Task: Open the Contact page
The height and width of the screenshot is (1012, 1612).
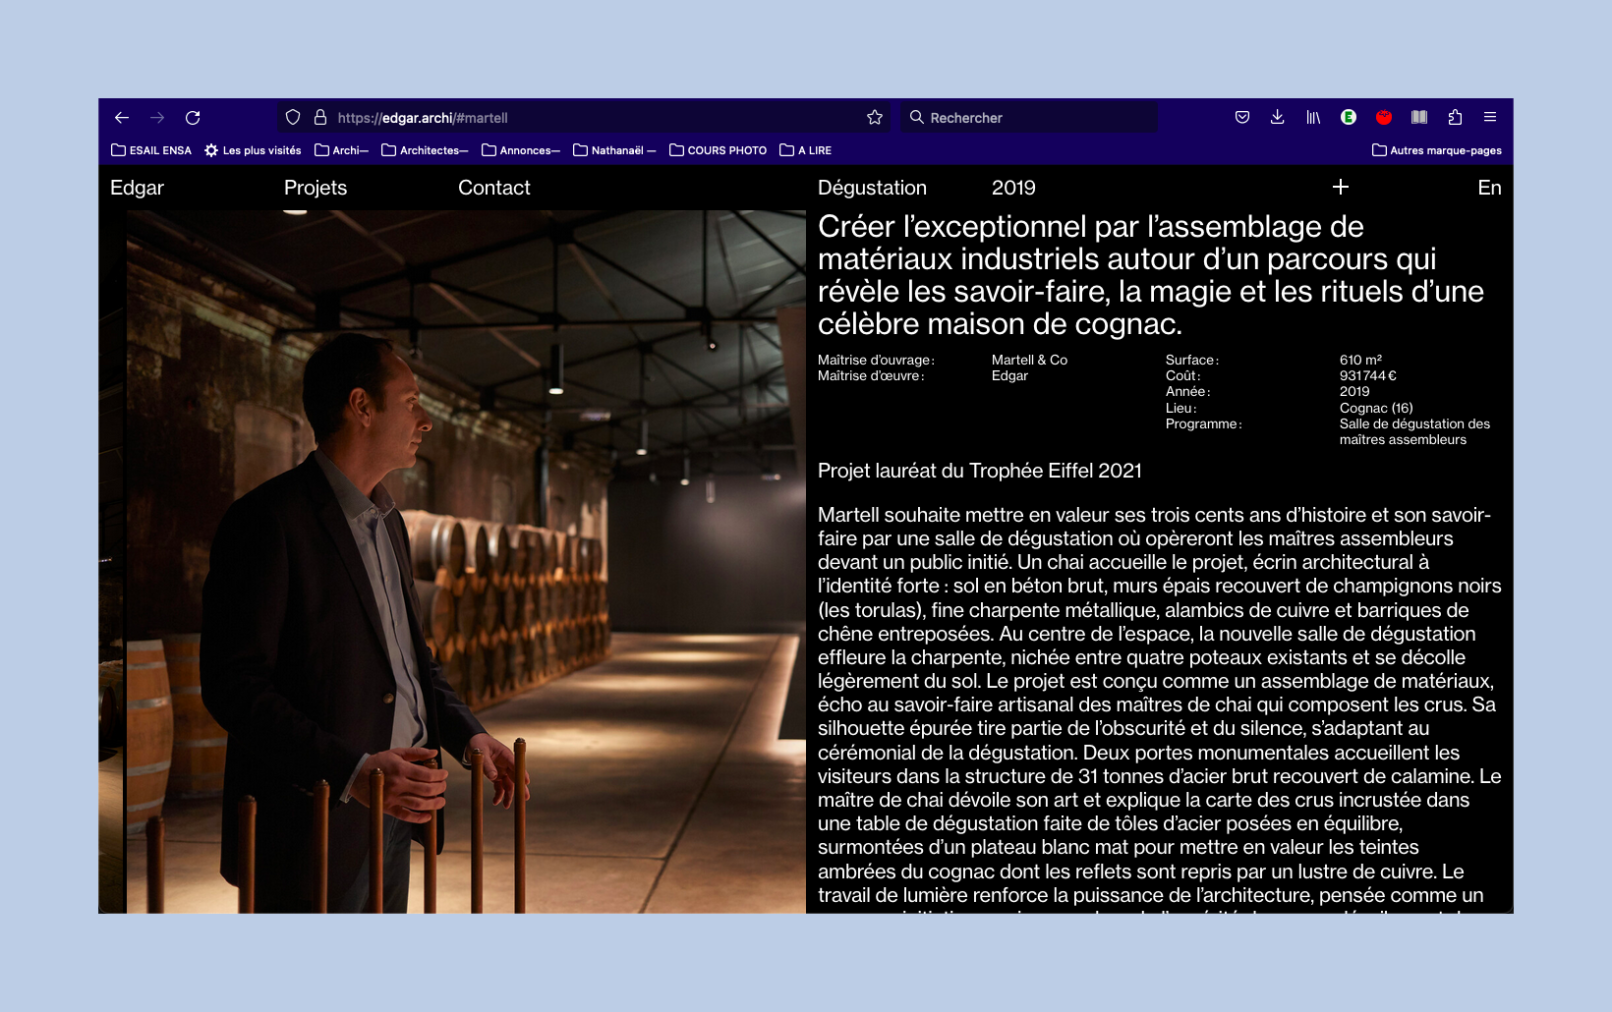Action: pyautogui.click(x=494, y=188)
